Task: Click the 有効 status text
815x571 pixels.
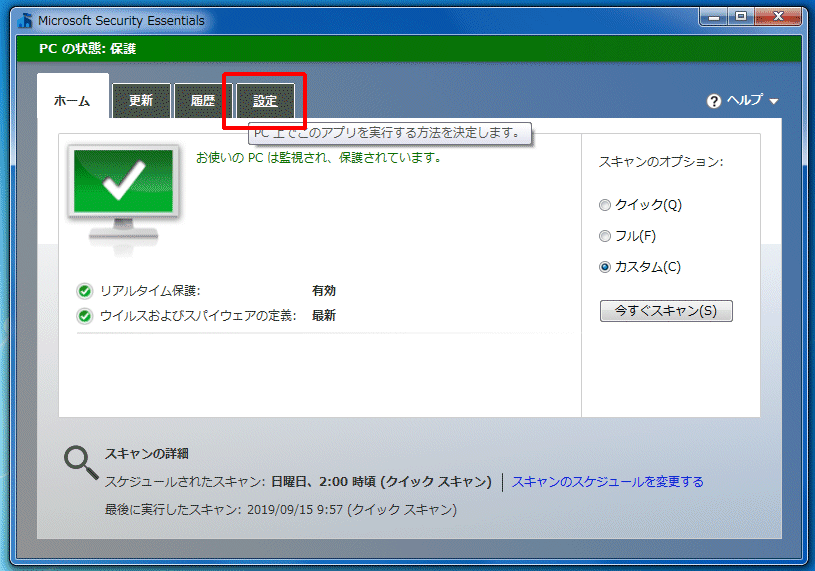Action: 324,290
